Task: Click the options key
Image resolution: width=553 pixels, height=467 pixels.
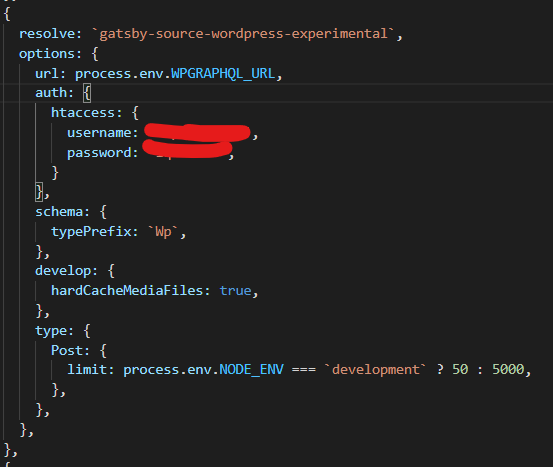Action: pyautogui.click(x=47, y=54)
